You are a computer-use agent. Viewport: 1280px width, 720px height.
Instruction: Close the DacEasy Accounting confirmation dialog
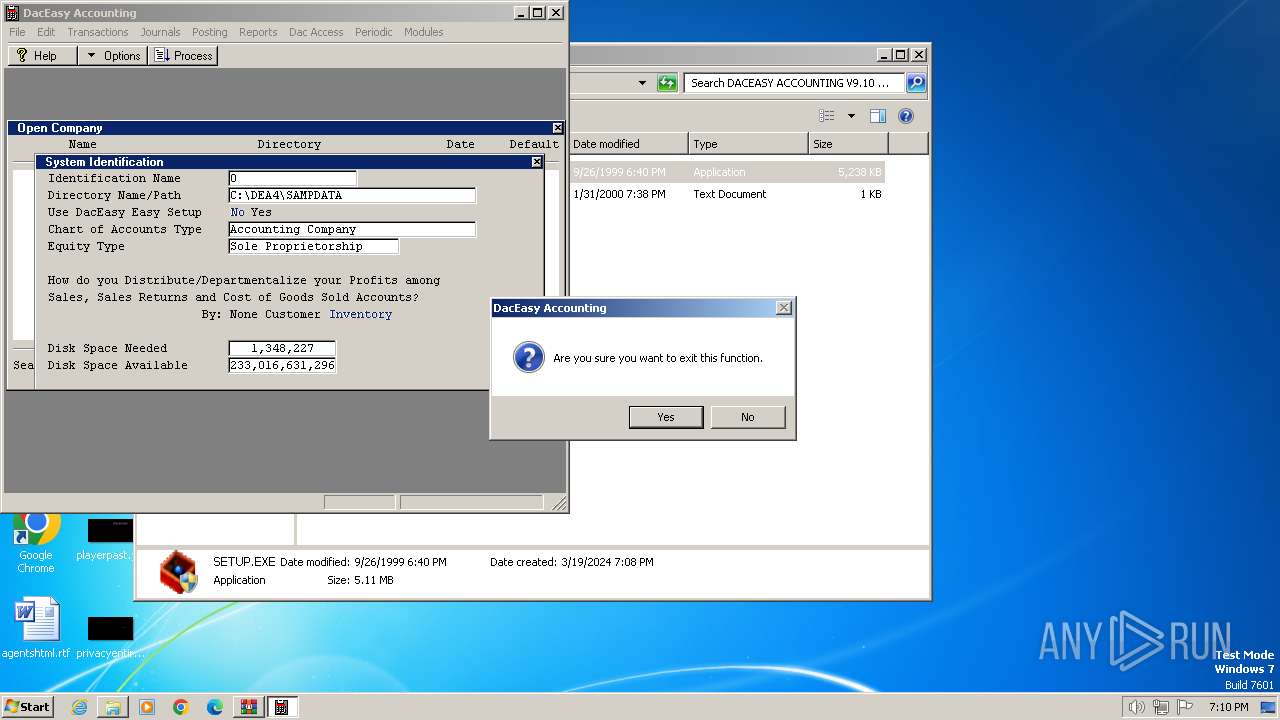784,308
